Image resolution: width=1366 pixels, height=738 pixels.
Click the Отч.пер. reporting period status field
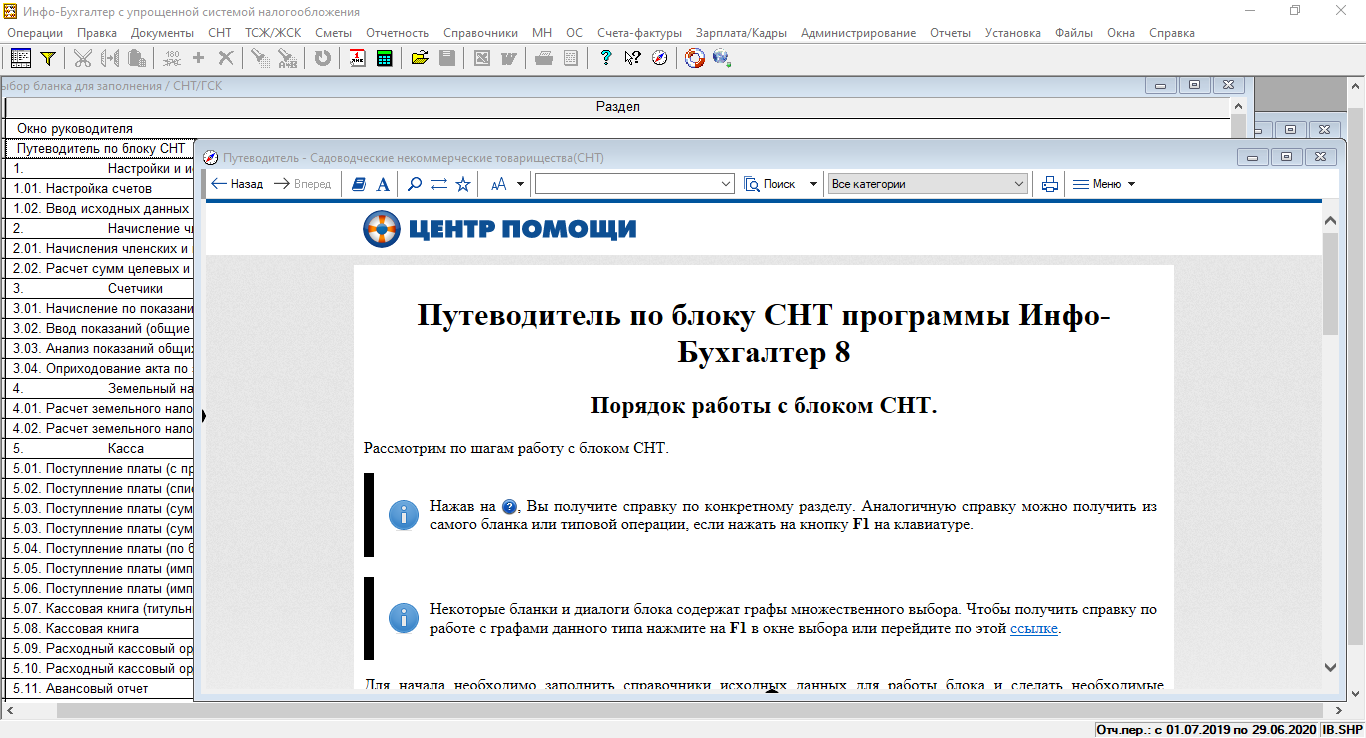coord(1207,729)
